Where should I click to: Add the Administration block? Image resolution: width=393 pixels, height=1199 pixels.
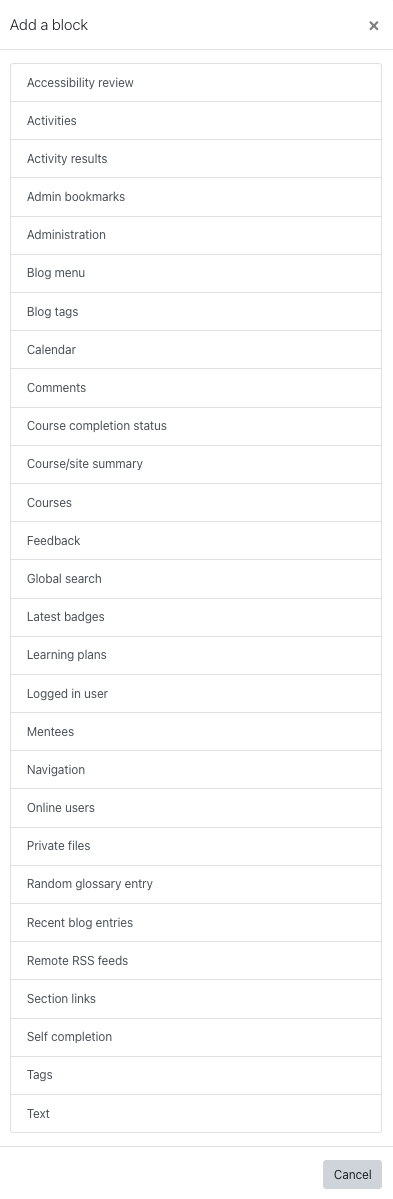(196, 236)
